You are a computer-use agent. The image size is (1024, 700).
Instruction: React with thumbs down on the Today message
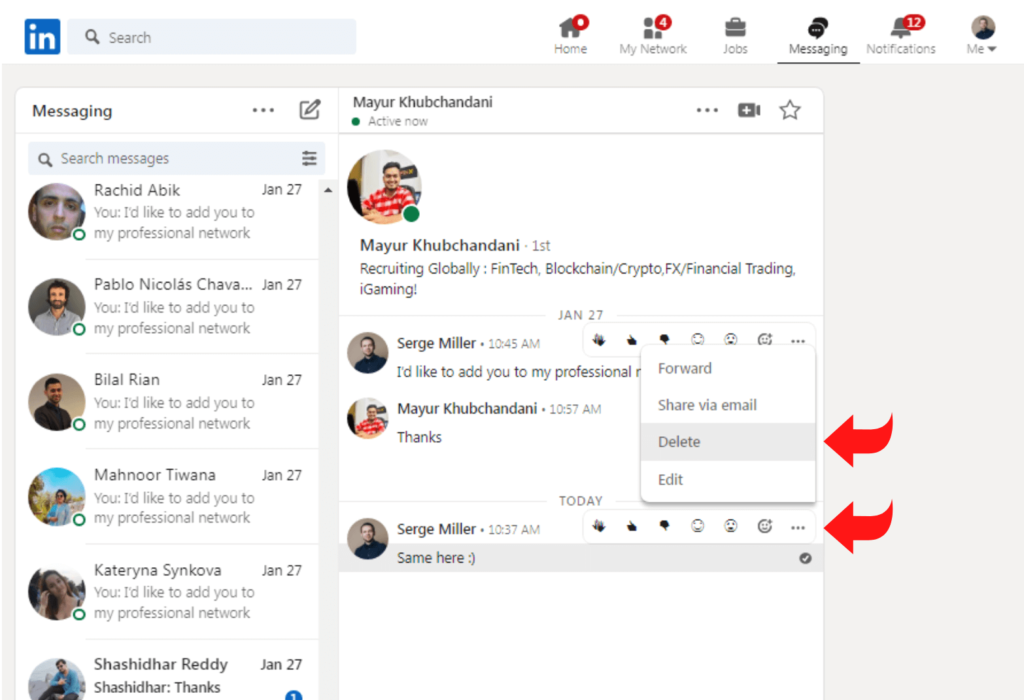point(664,528)
